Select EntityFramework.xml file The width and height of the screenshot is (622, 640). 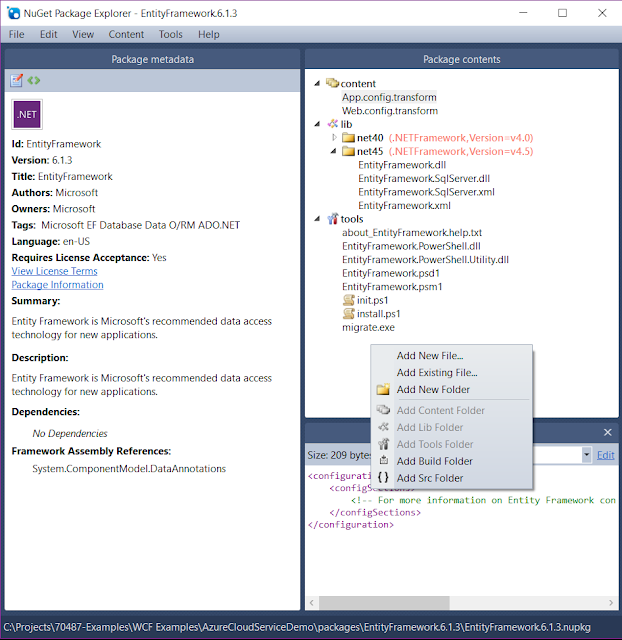point(404,205)
